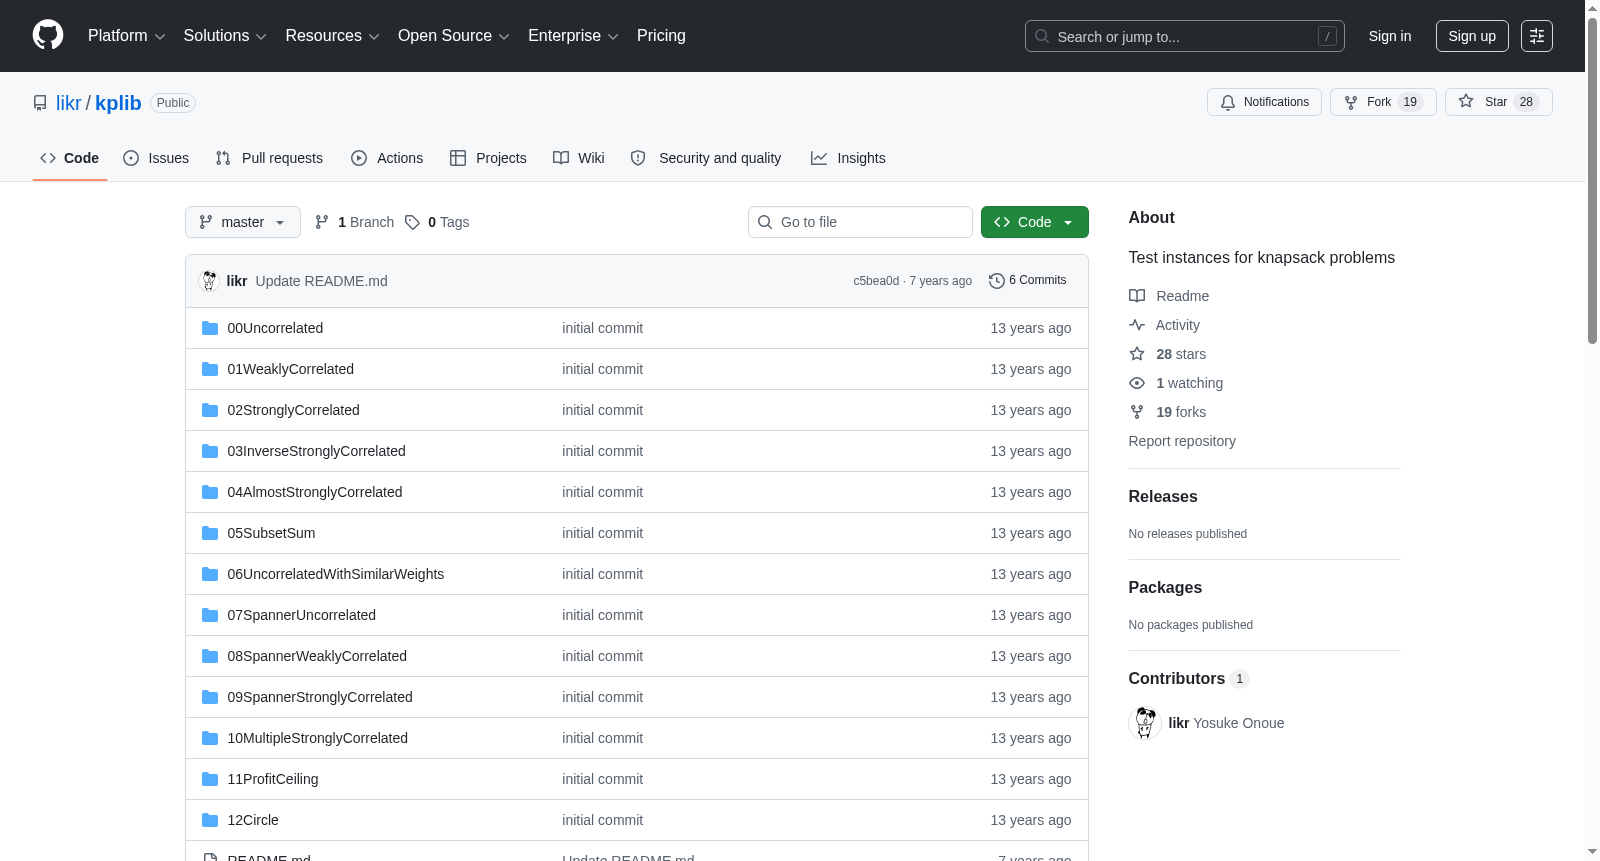
Task: Click Report repository link
Action: click(1182, 441)
